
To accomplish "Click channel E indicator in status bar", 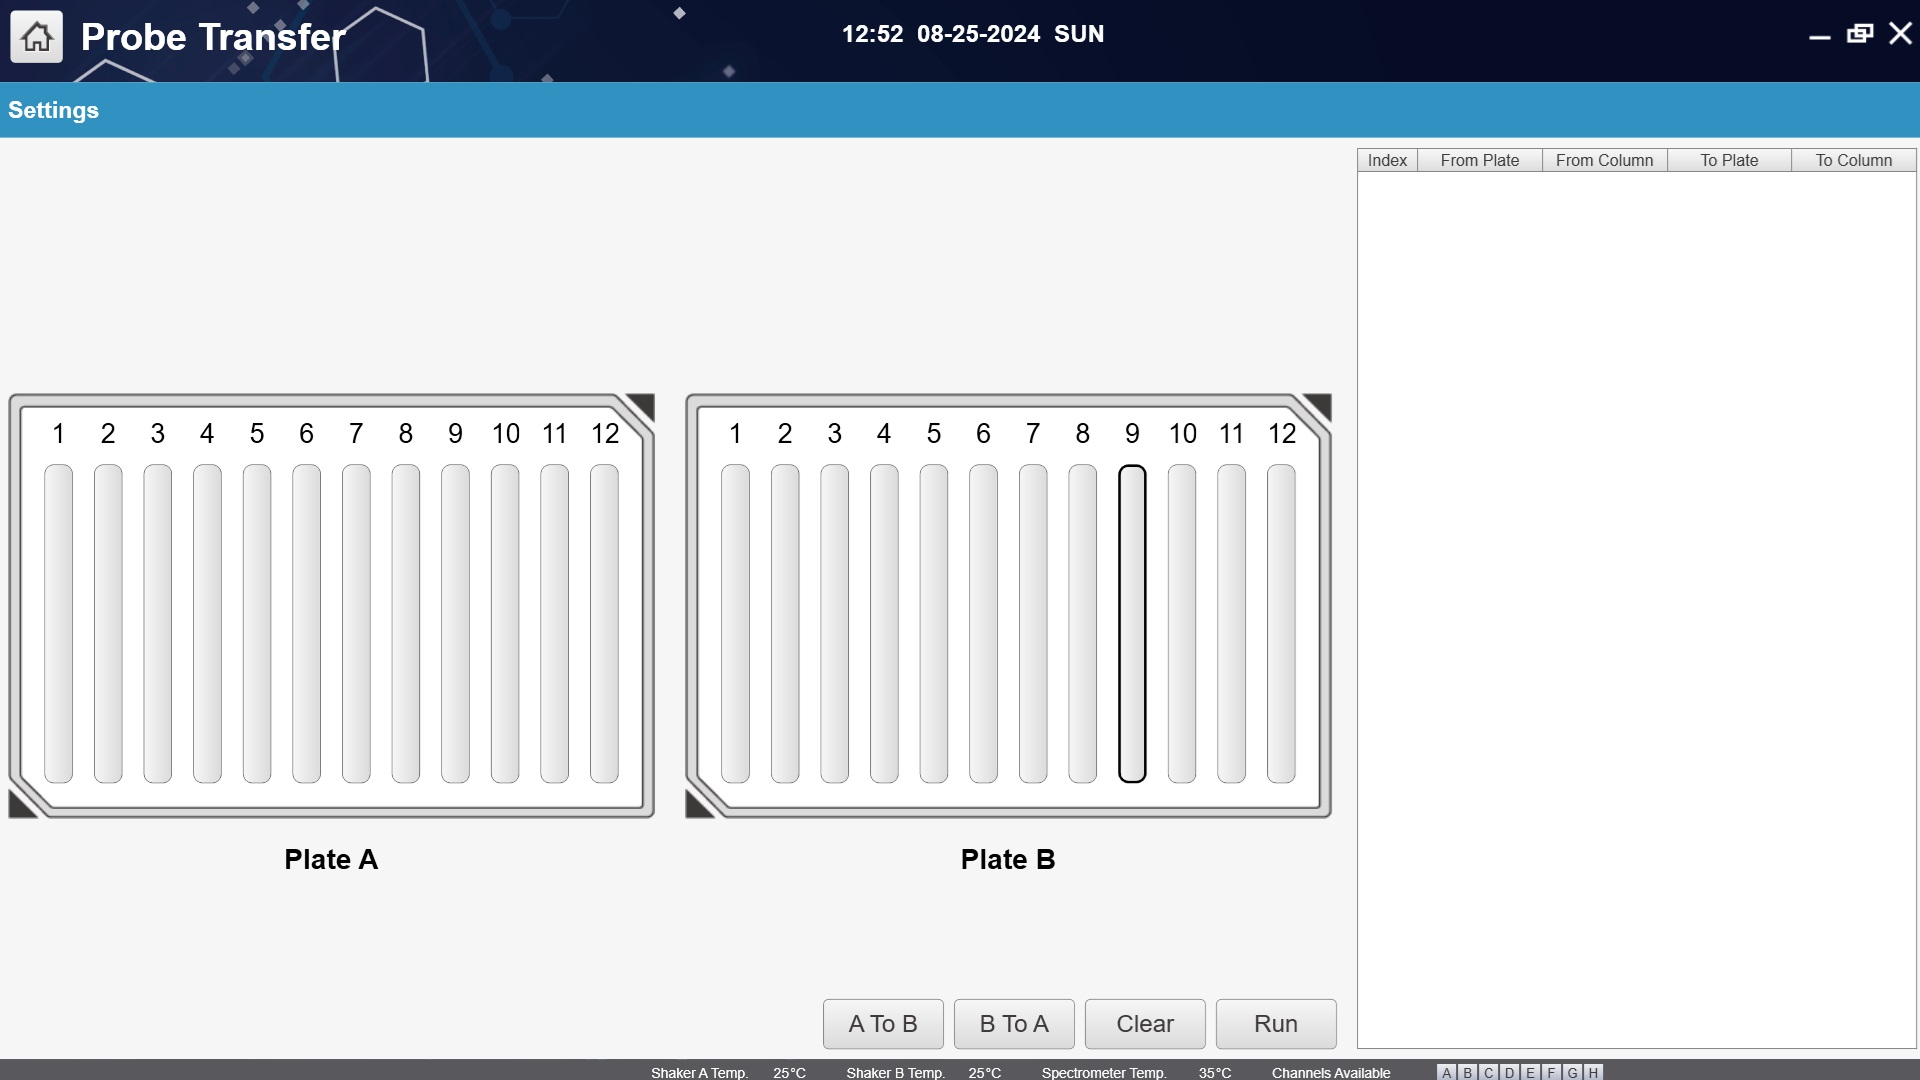I will coord(1531,1072).
